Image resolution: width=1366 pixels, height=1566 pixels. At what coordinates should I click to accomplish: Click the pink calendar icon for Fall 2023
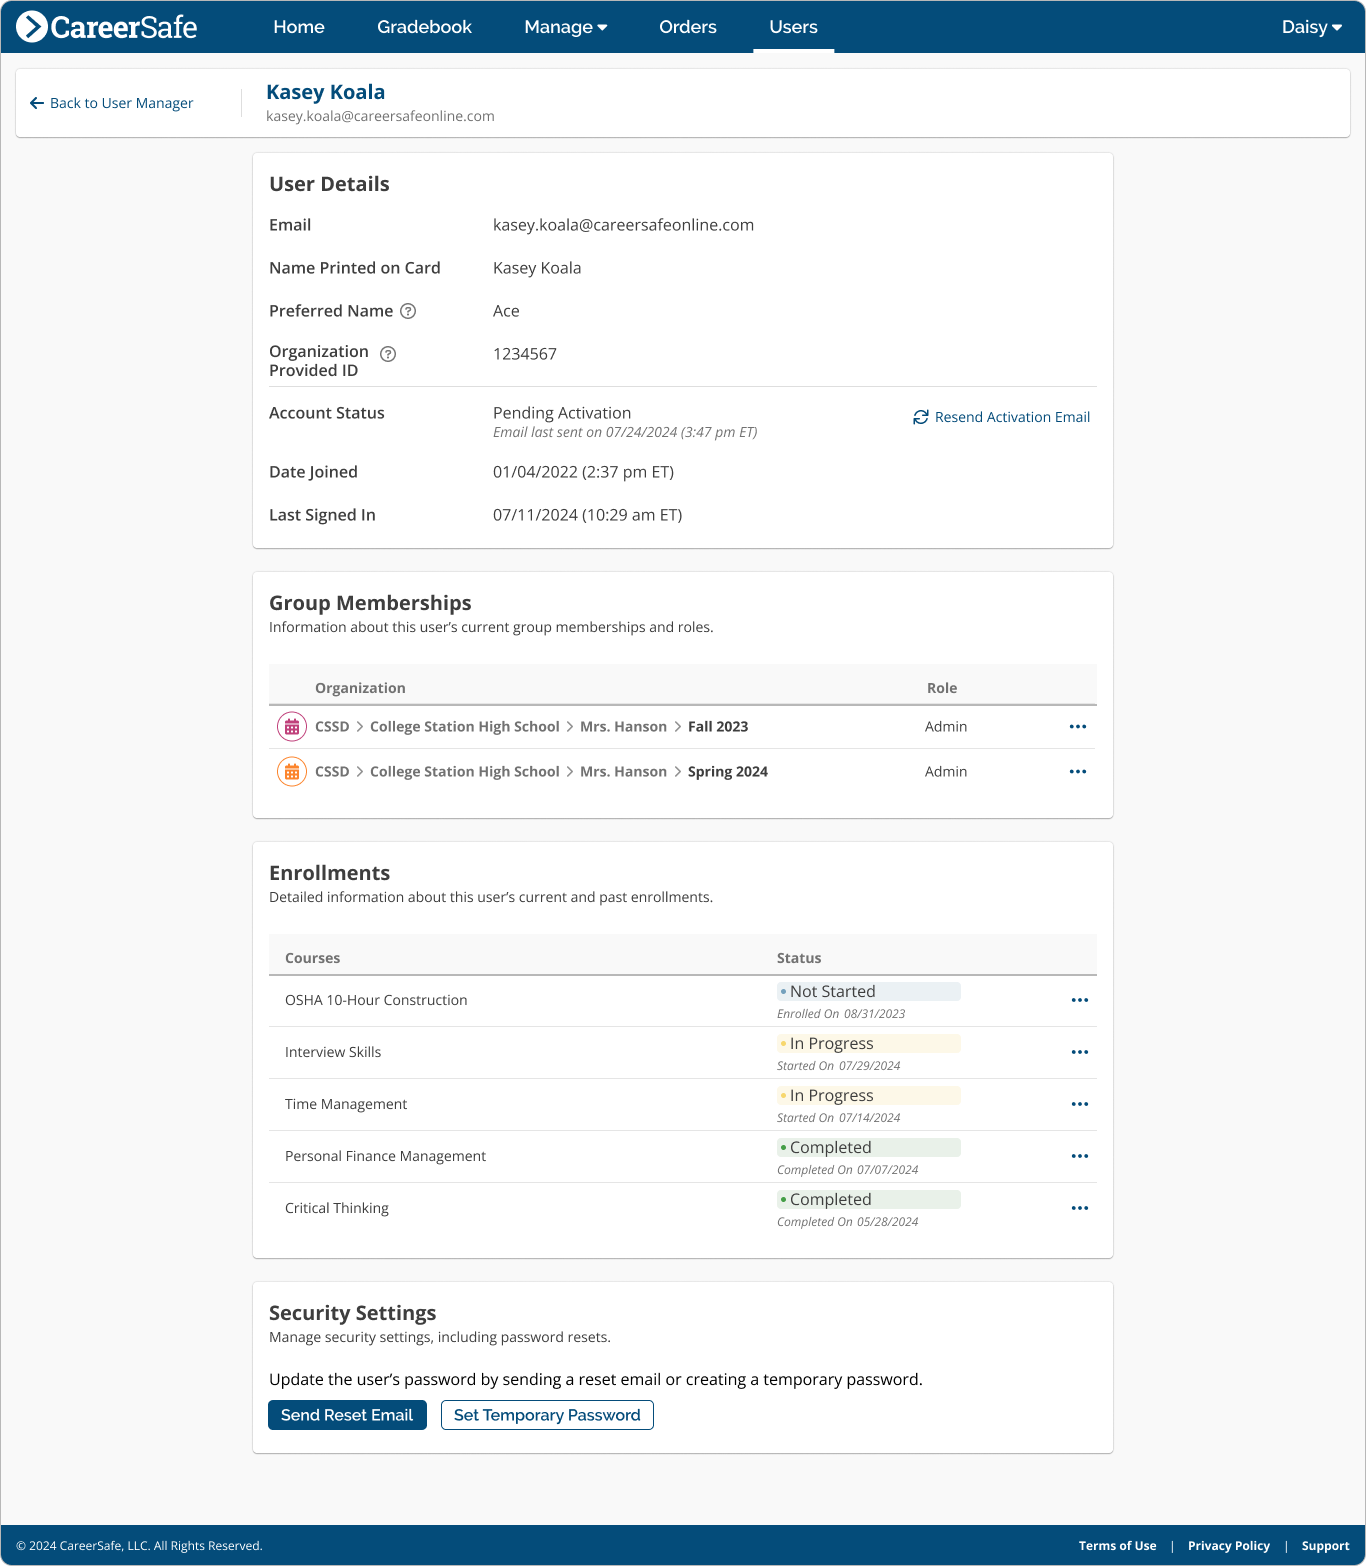291,726
